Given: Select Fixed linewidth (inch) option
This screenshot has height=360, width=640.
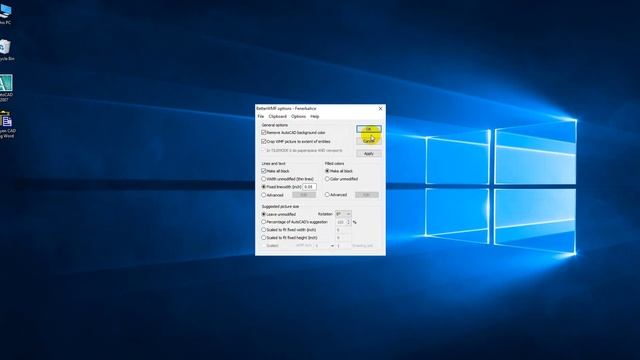Looking at the screenshot, I should (264, 187).
